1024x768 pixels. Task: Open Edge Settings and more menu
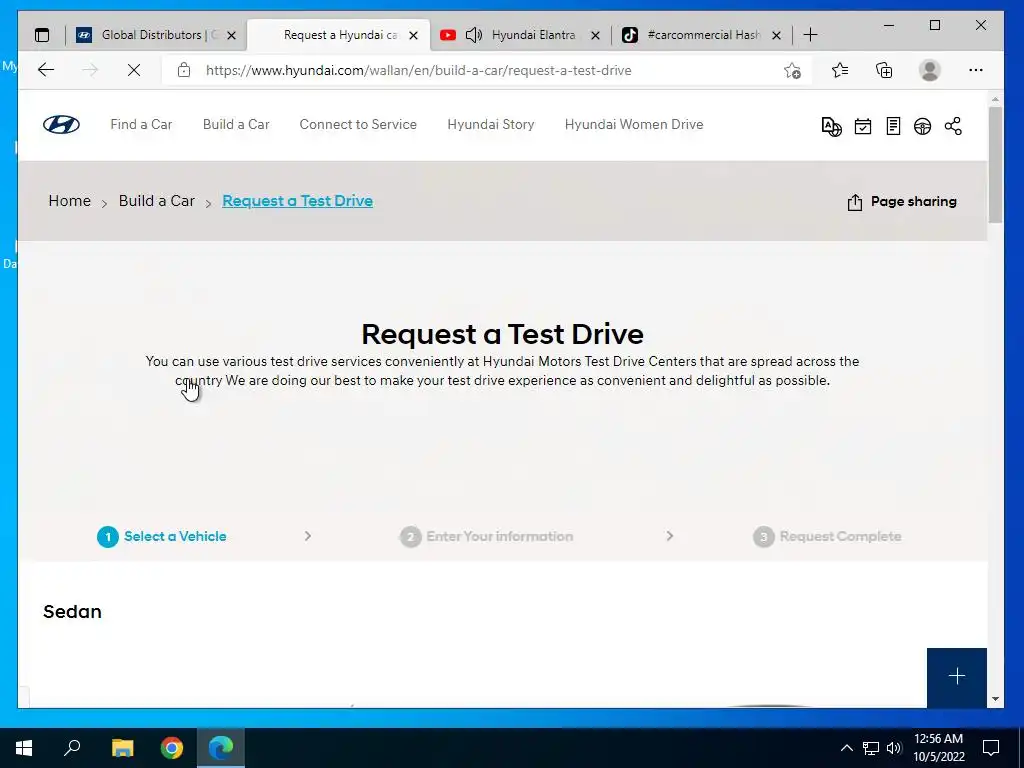pyautogui.click(x=976, y=70)
